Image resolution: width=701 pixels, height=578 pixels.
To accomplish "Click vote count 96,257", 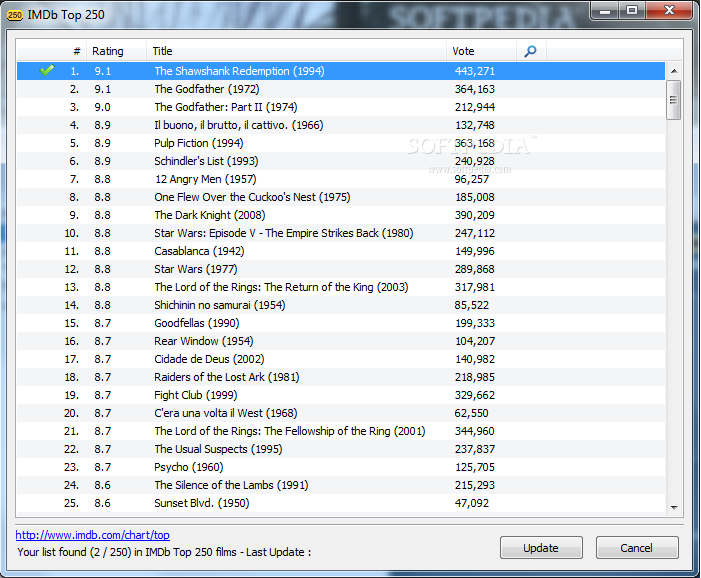I will (x=472, y=179).
